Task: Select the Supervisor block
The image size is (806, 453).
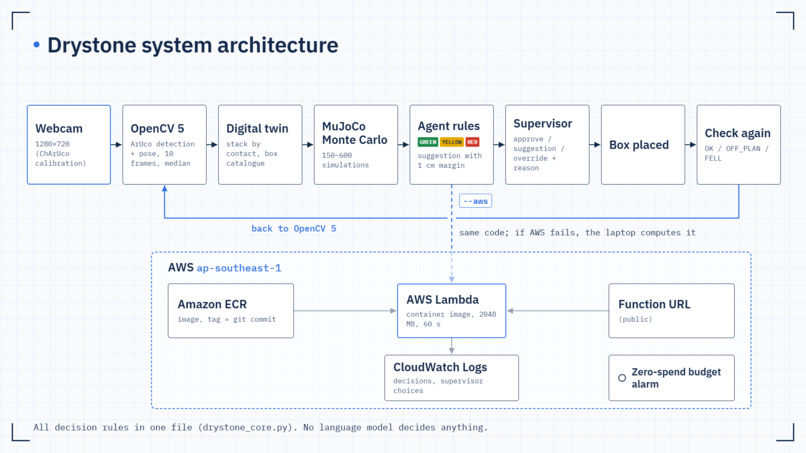Action: click(x=547, y=144)
